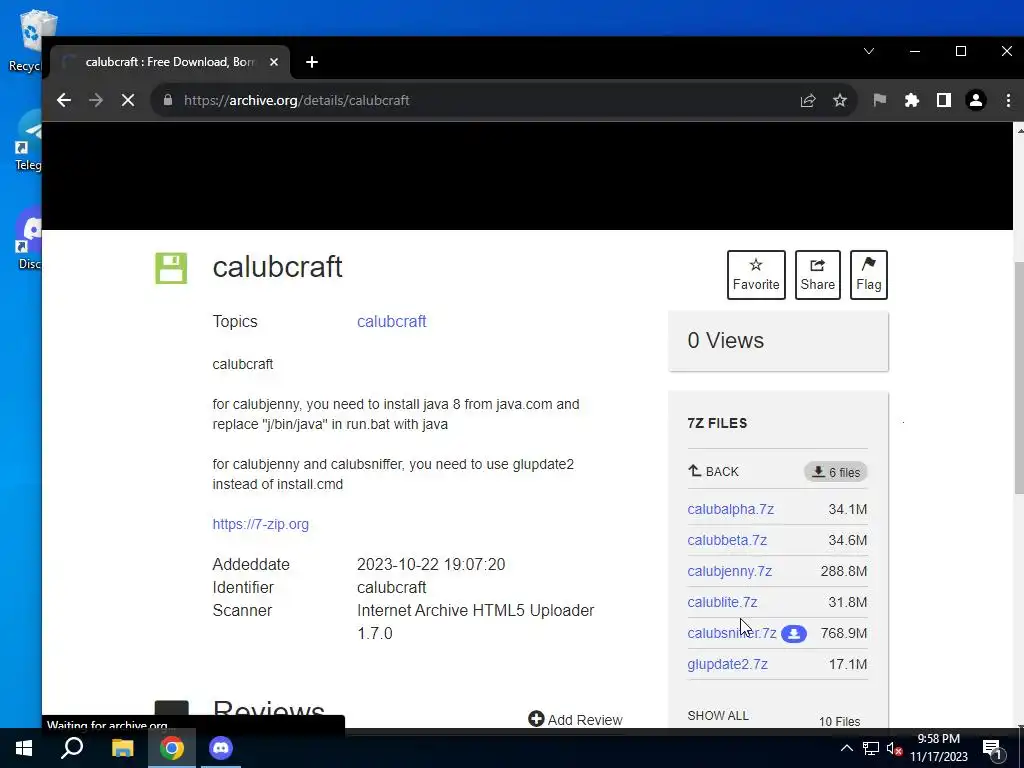Open the Extensions puzzle menu
This screenshot has height=768, width=1024.
pyautogui.click(x=912, y=100)
